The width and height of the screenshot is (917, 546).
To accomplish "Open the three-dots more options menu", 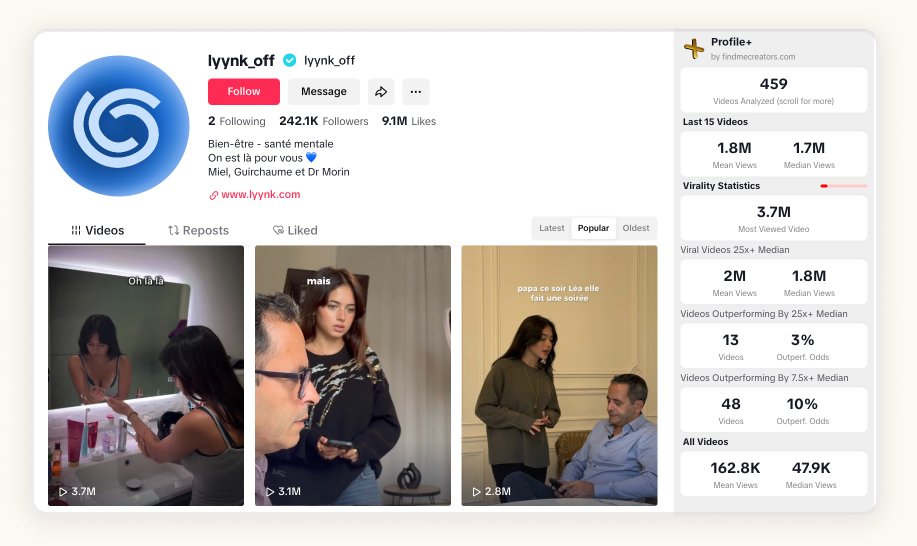I will [416, 92].
